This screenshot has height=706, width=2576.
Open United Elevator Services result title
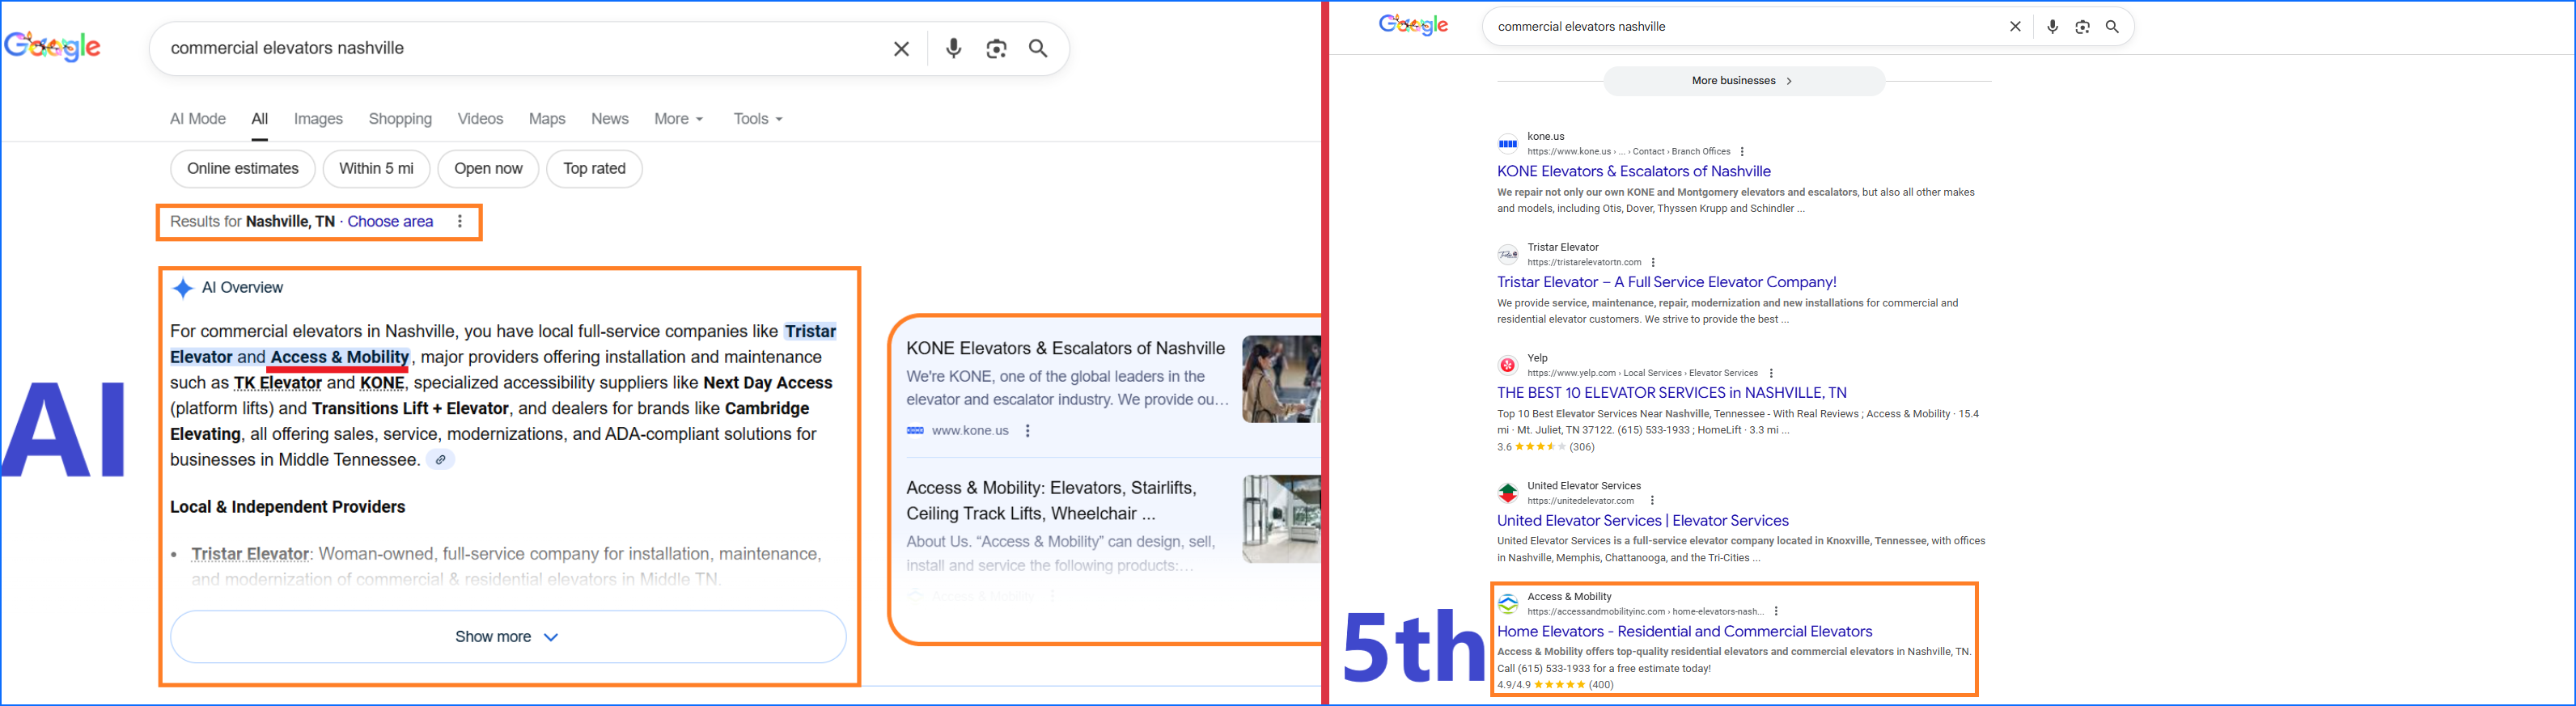tap(1642, 521)
